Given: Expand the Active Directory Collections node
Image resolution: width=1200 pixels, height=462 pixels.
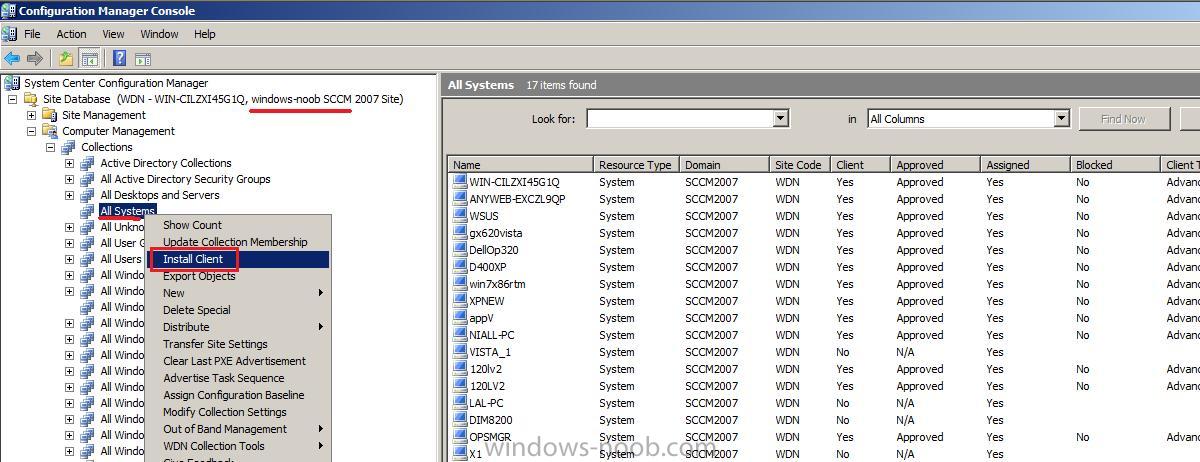Looking at the screenshot, I should 69,163.
